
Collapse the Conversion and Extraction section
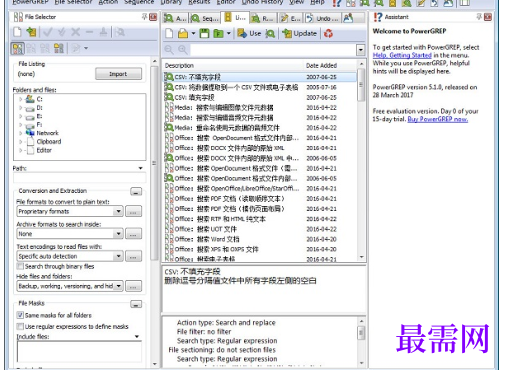[x=136, y=192]
